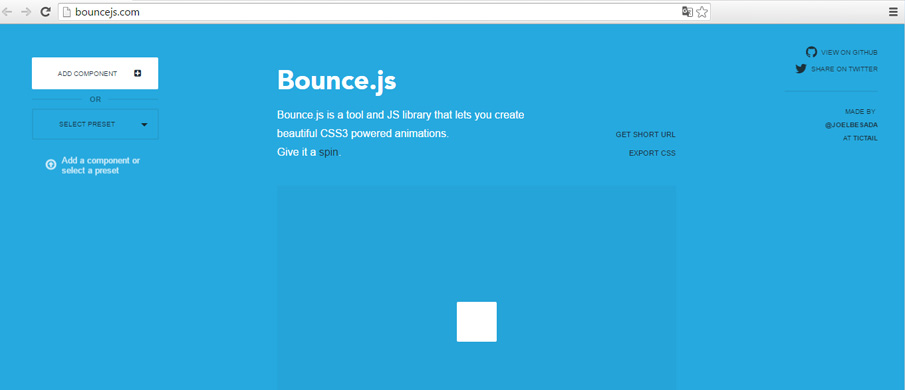Image resolution: width=905 pixels, height=390 pixels.
Task: Click the white animated square
Action: (477, 322)
